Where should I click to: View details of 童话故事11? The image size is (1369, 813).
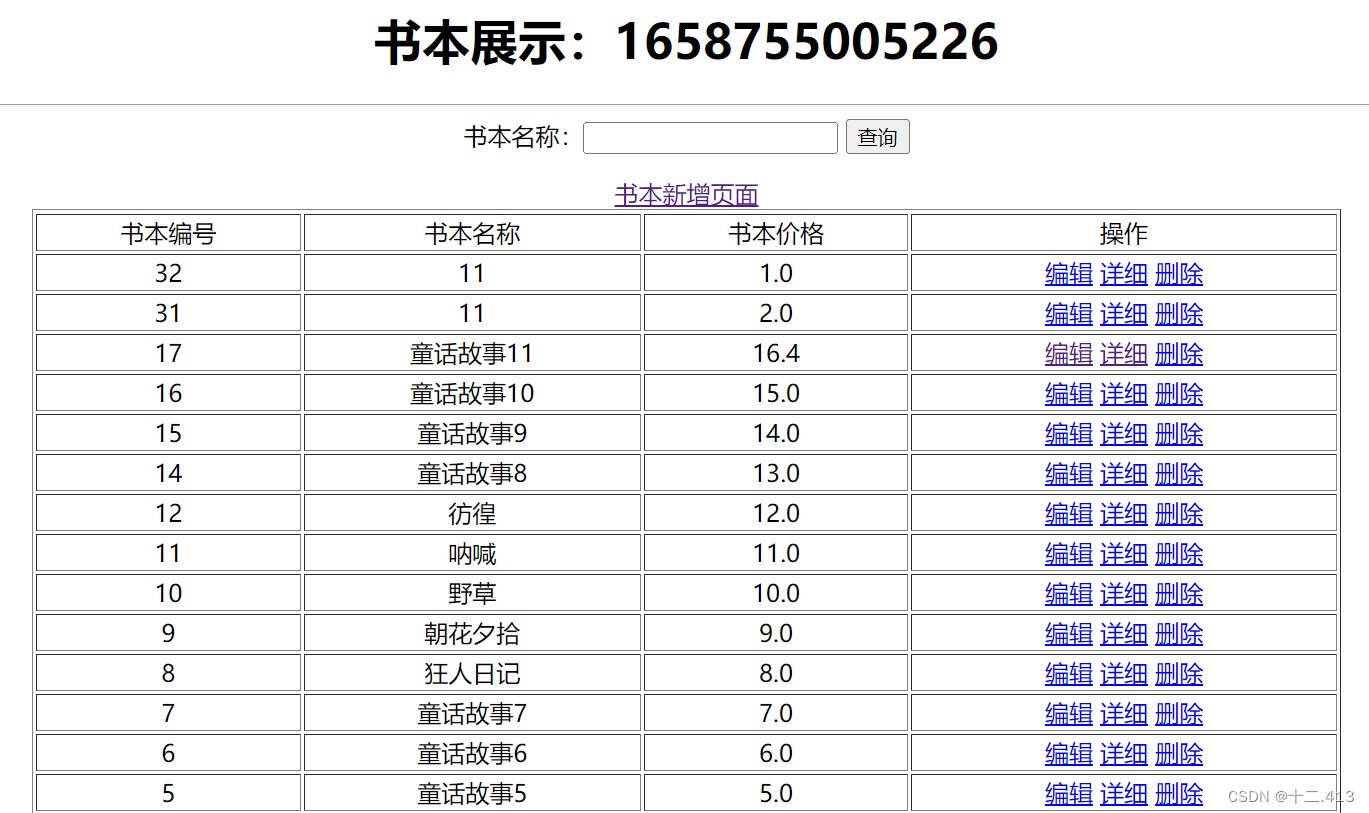[x=1124, y=354]
